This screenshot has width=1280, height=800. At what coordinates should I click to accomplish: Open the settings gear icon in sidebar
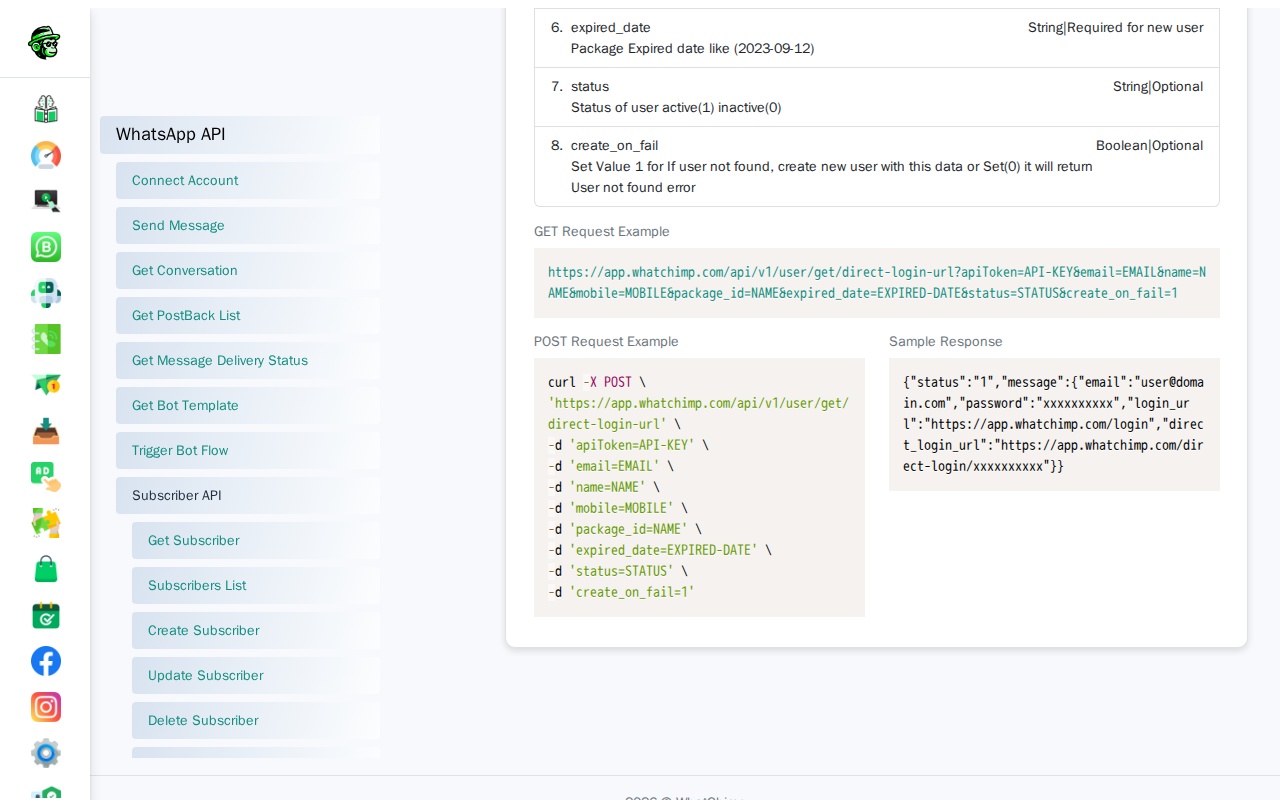coord(45,753)
